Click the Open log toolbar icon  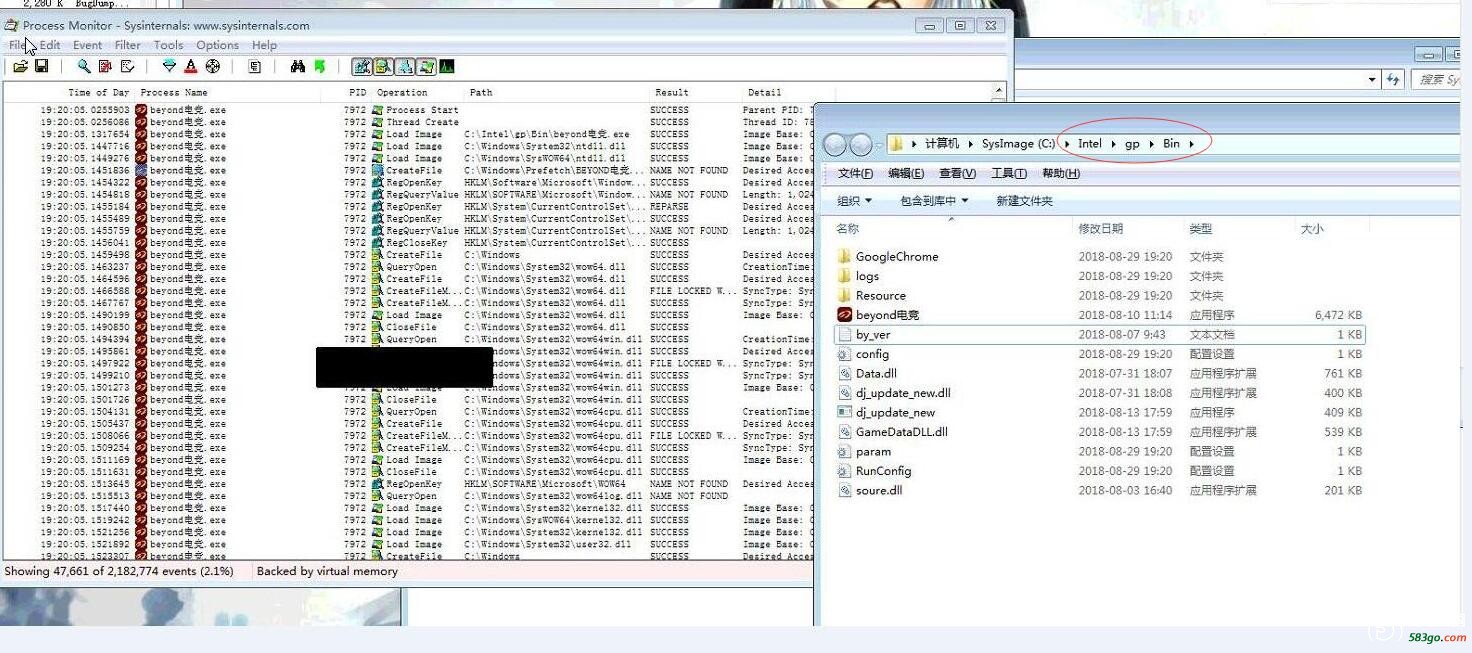(20, 67)
